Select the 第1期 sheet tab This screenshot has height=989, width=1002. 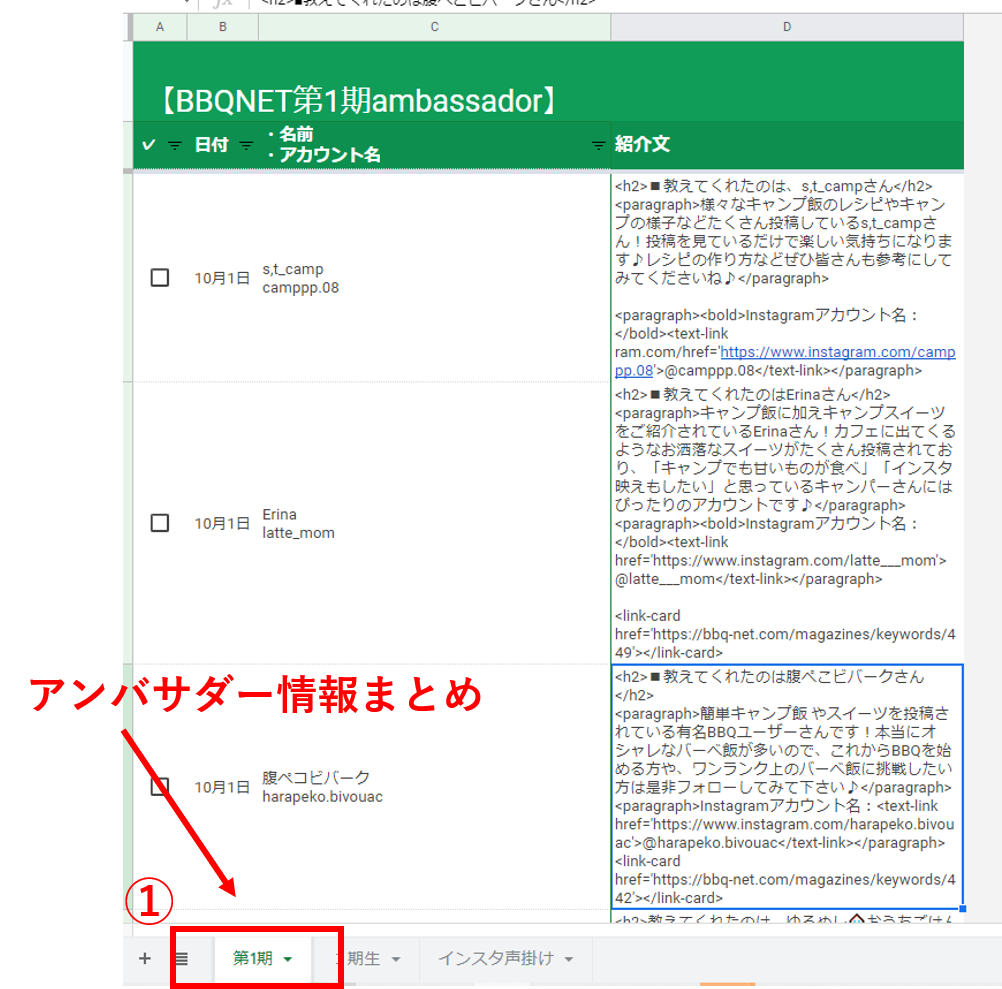[x=252, y=958]
